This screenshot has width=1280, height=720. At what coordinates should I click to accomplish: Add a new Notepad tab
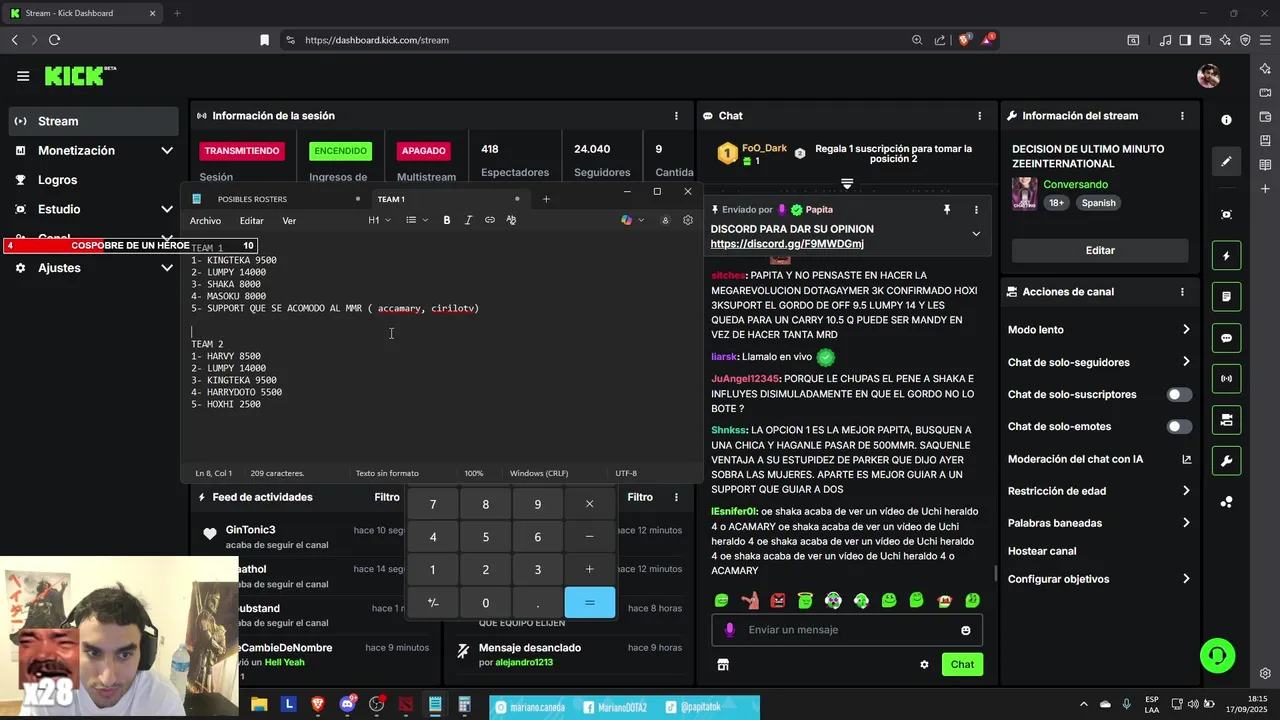coord(546,199)
